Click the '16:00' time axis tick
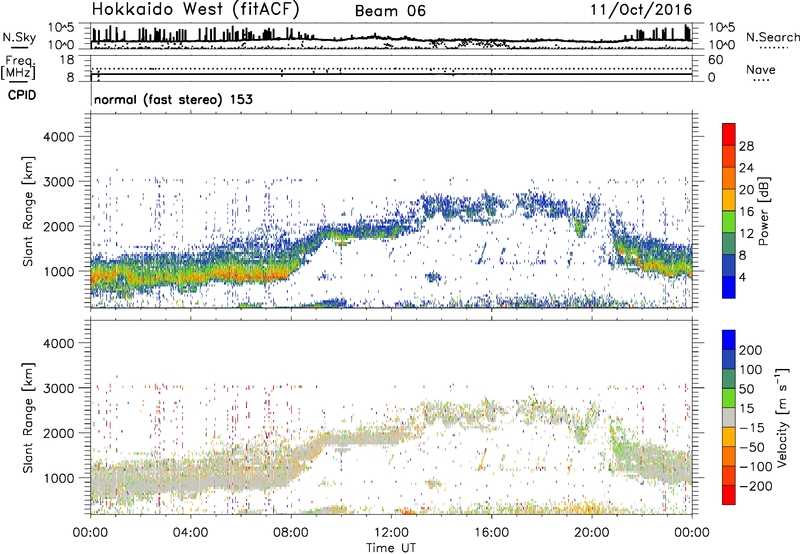 tap(491, 533)
